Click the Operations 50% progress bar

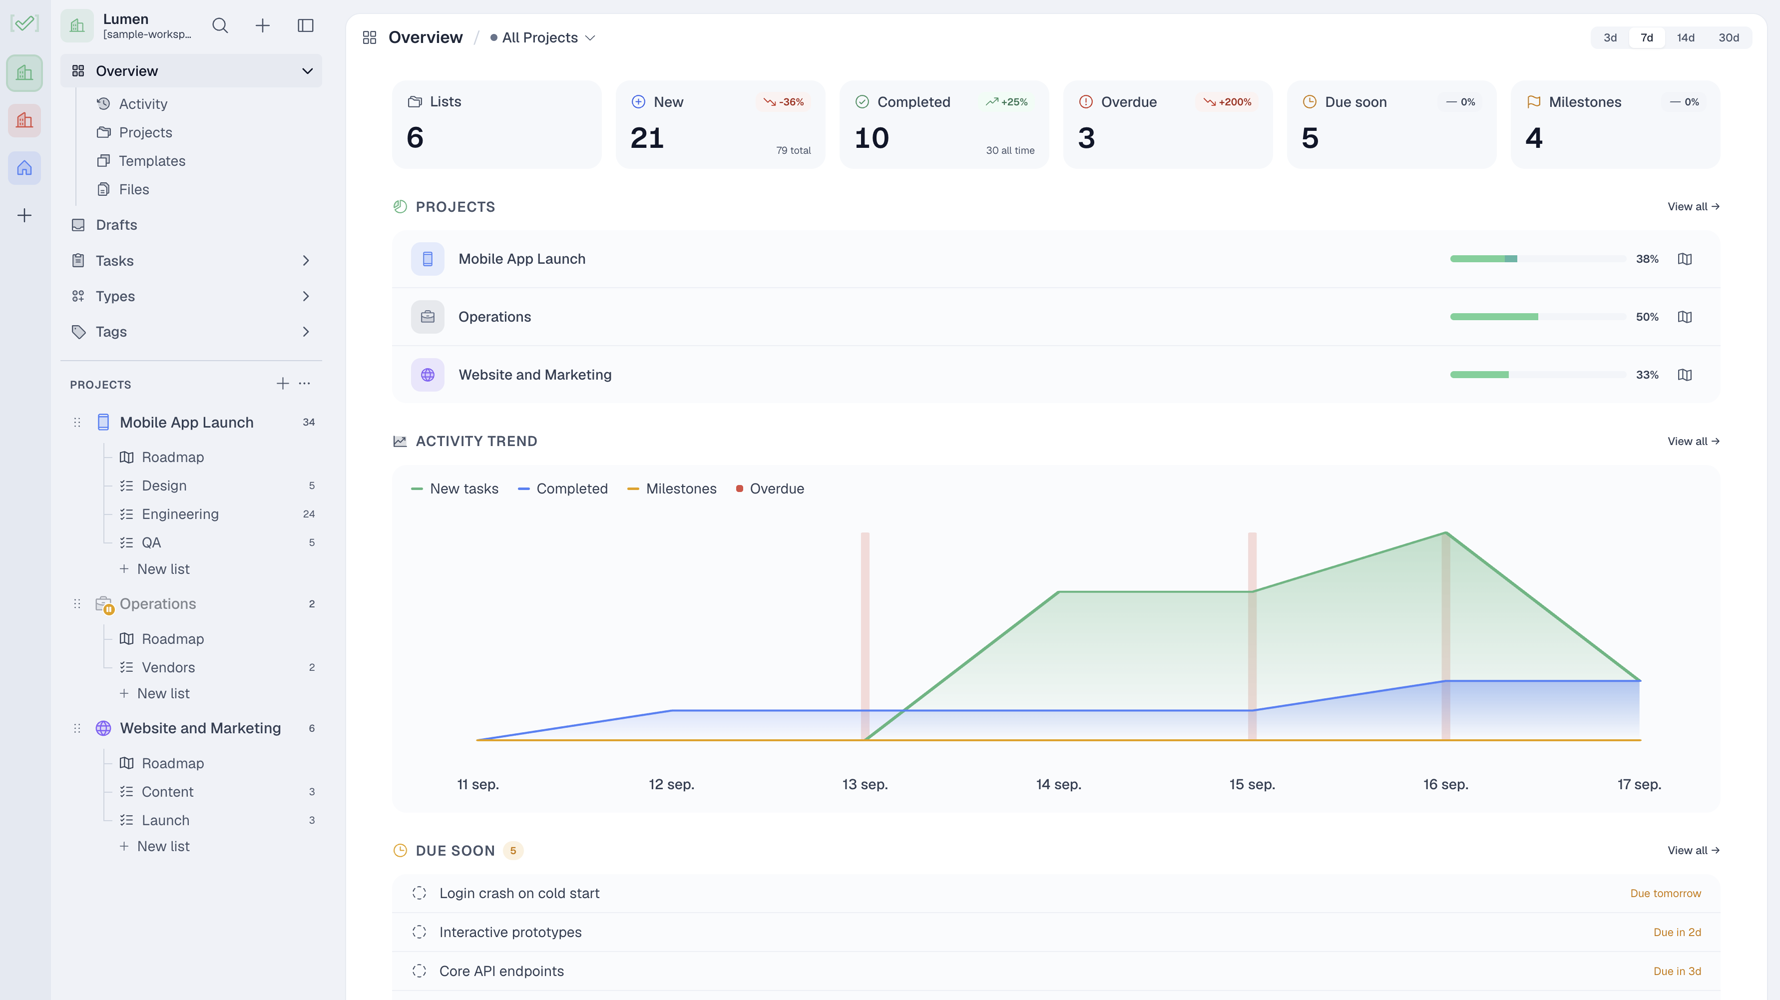pyautogui.click(x=1538, y=317)
